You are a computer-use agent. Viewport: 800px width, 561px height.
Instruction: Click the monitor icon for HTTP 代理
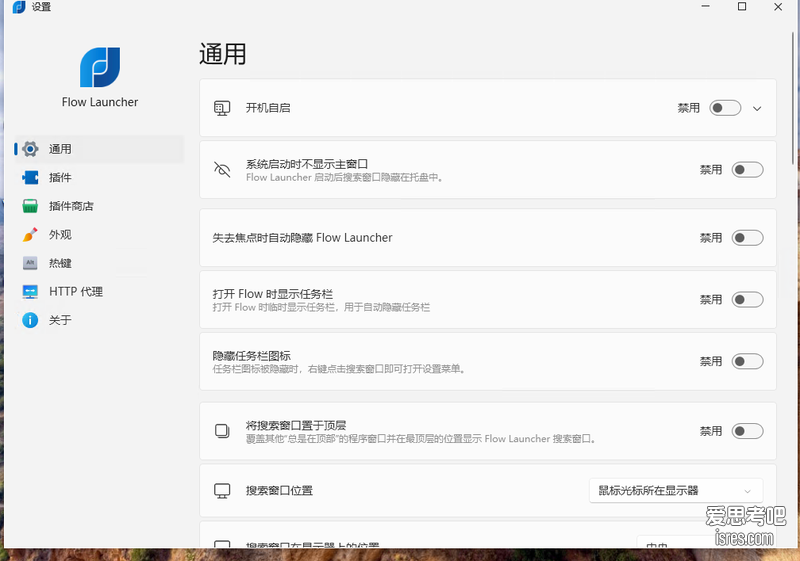(x=30, y=292)
